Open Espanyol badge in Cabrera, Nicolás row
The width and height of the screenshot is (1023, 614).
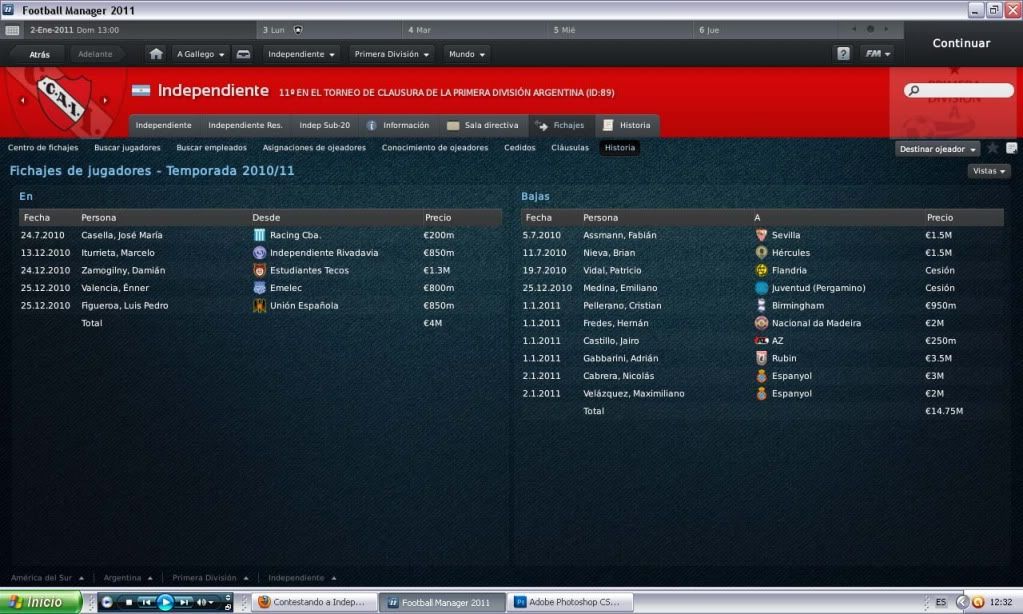[x=761, y=376]
